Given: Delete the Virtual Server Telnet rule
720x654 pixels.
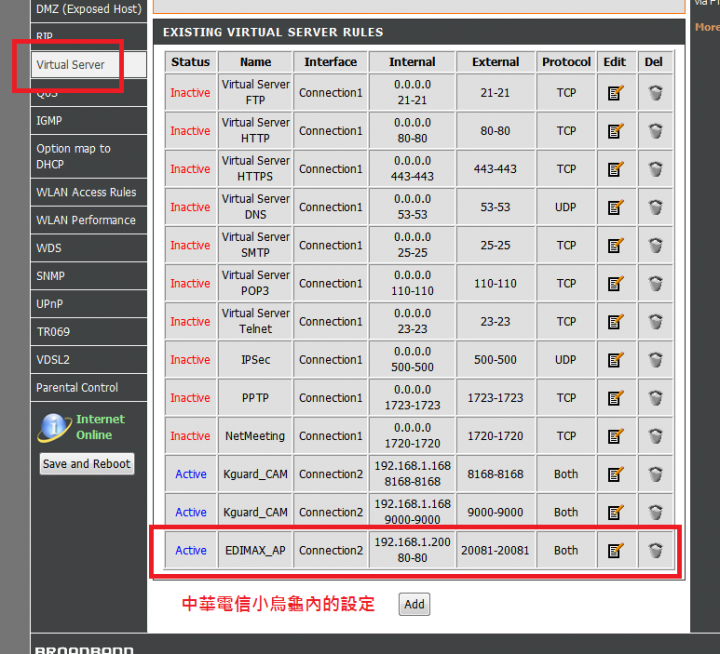Looking at the screenshot, I should point(655,321).
